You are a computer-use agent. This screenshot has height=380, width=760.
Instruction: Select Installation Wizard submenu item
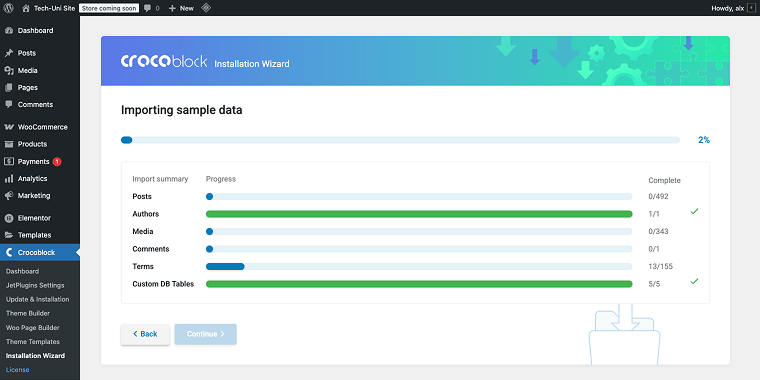35,356
